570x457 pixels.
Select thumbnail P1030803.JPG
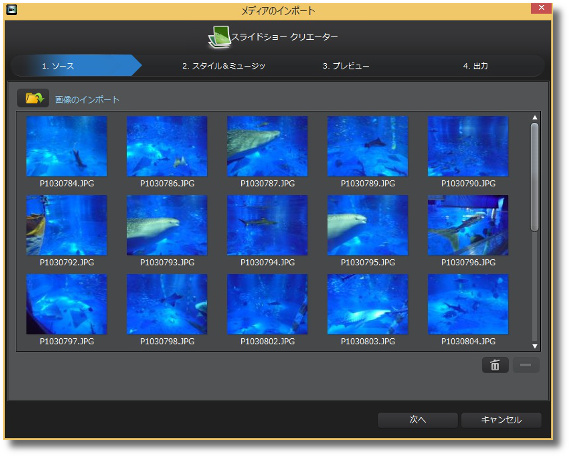pyautogui.click(x=368, y=304)
